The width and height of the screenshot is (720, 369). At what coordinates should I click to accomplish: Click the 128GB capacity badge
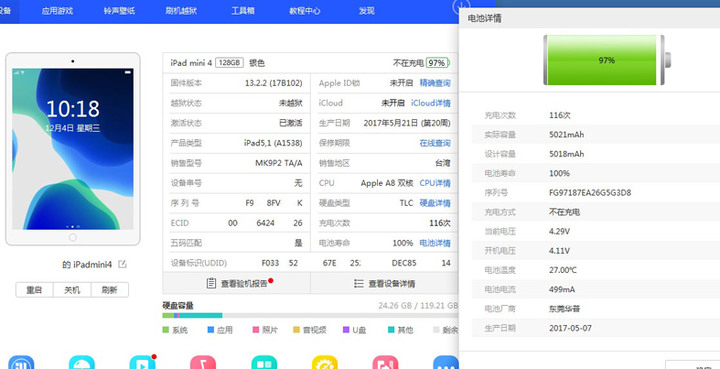(229, 63)
